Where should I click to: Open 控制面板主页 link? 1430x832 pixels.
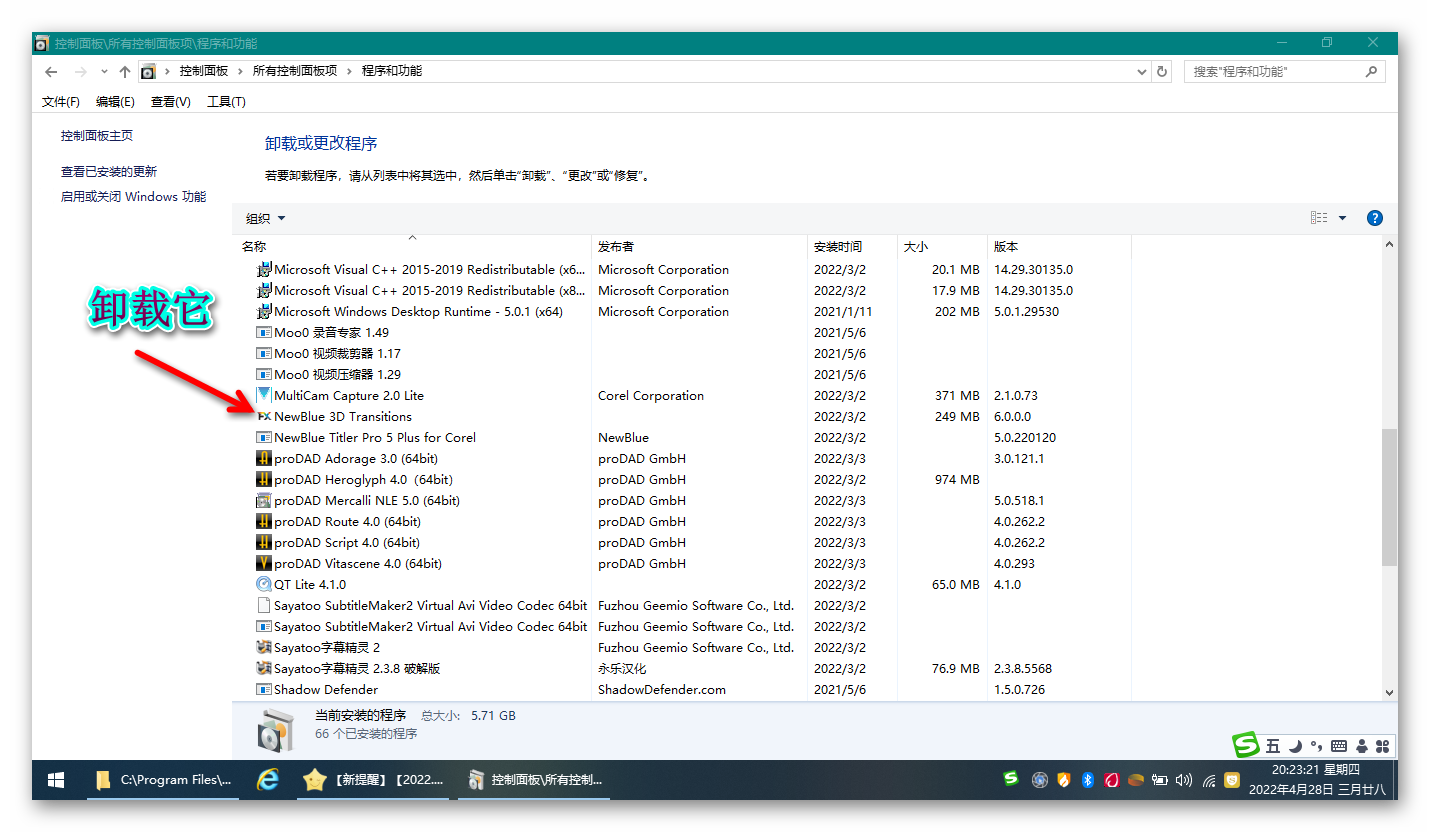click(x=97, y=136)
